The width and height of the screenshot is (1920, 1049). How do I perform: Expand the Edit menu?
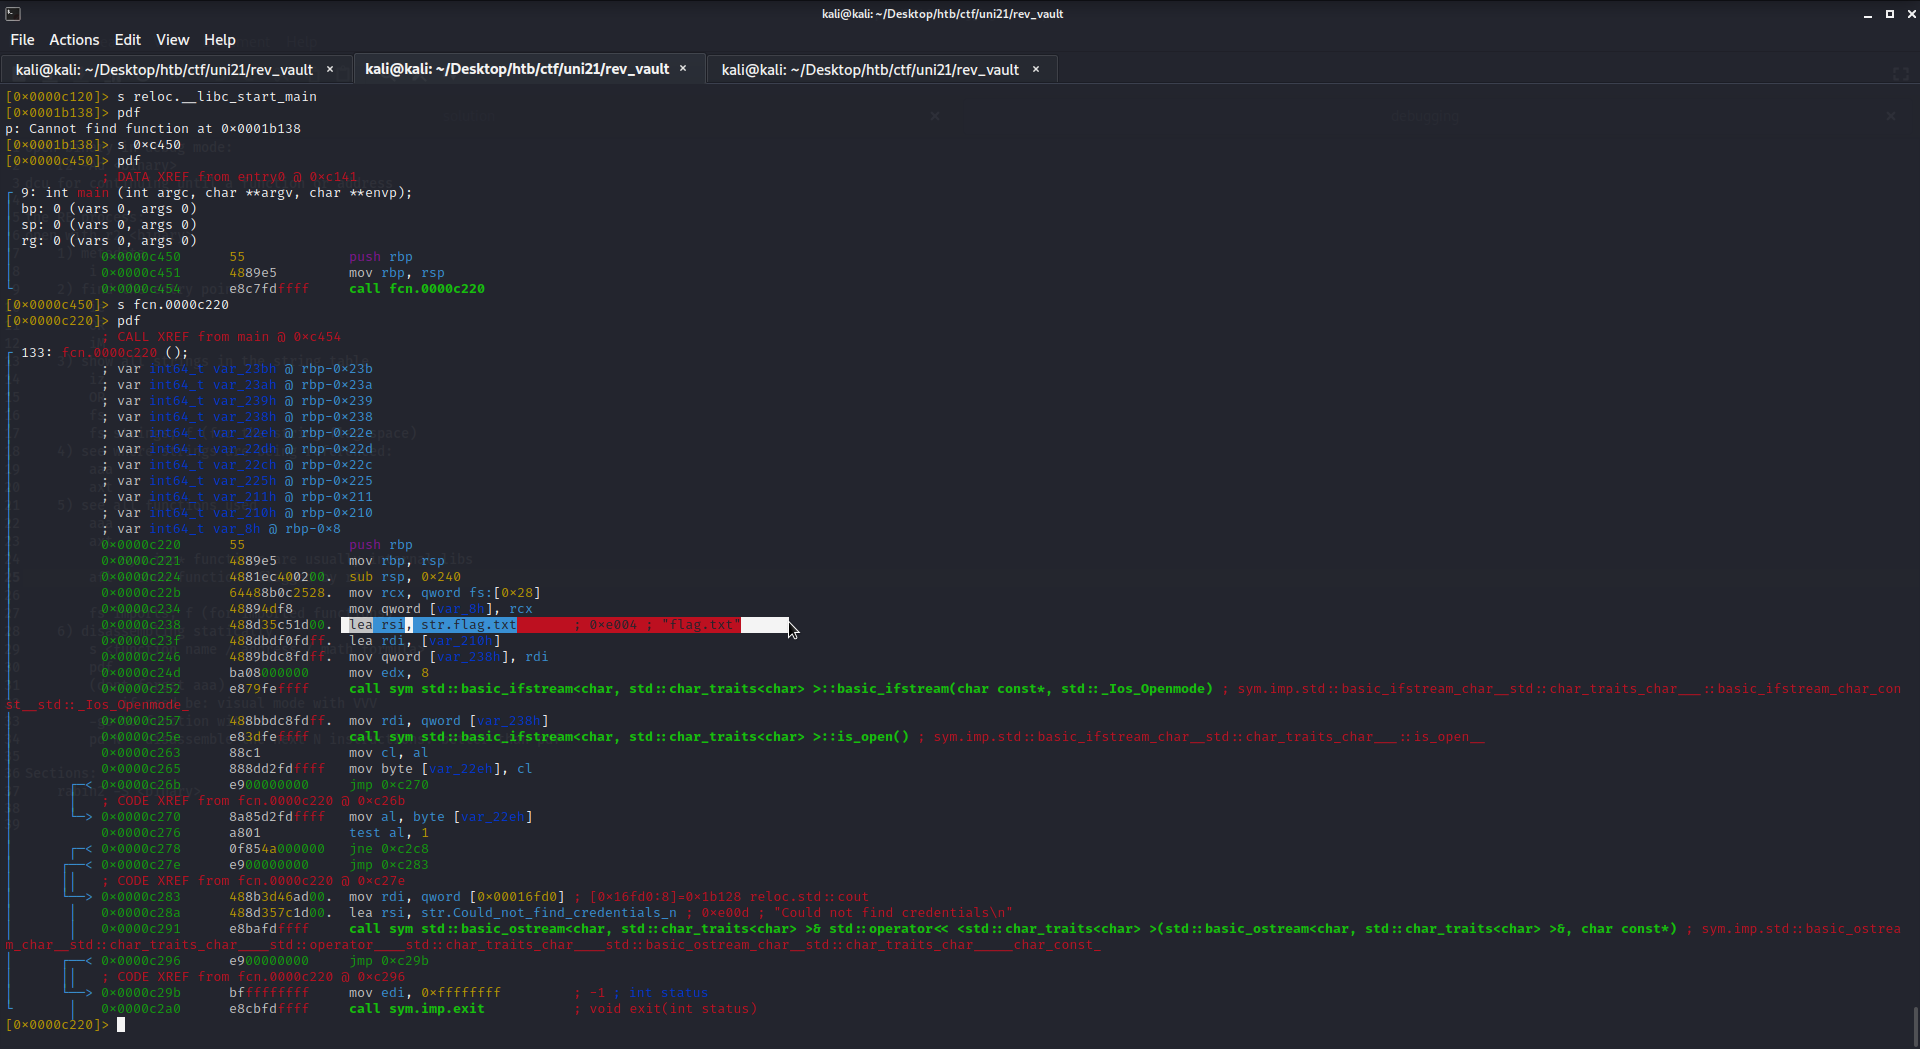coord(127,40)
